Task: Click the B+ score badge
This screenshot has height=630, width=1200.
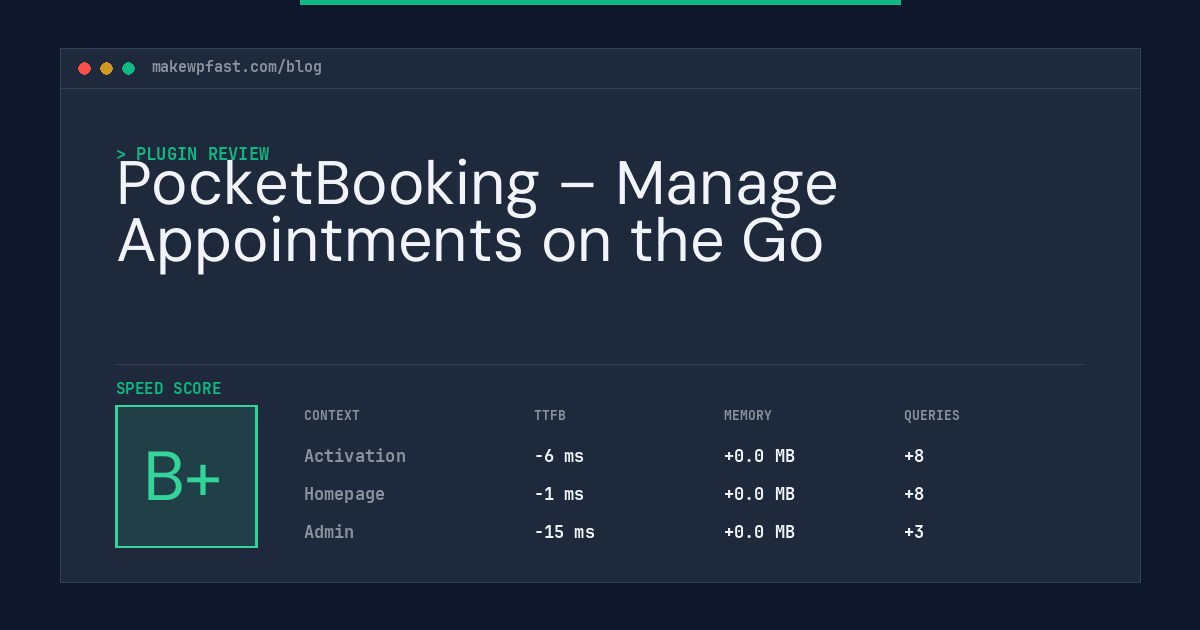Action: tap(186, 476)
